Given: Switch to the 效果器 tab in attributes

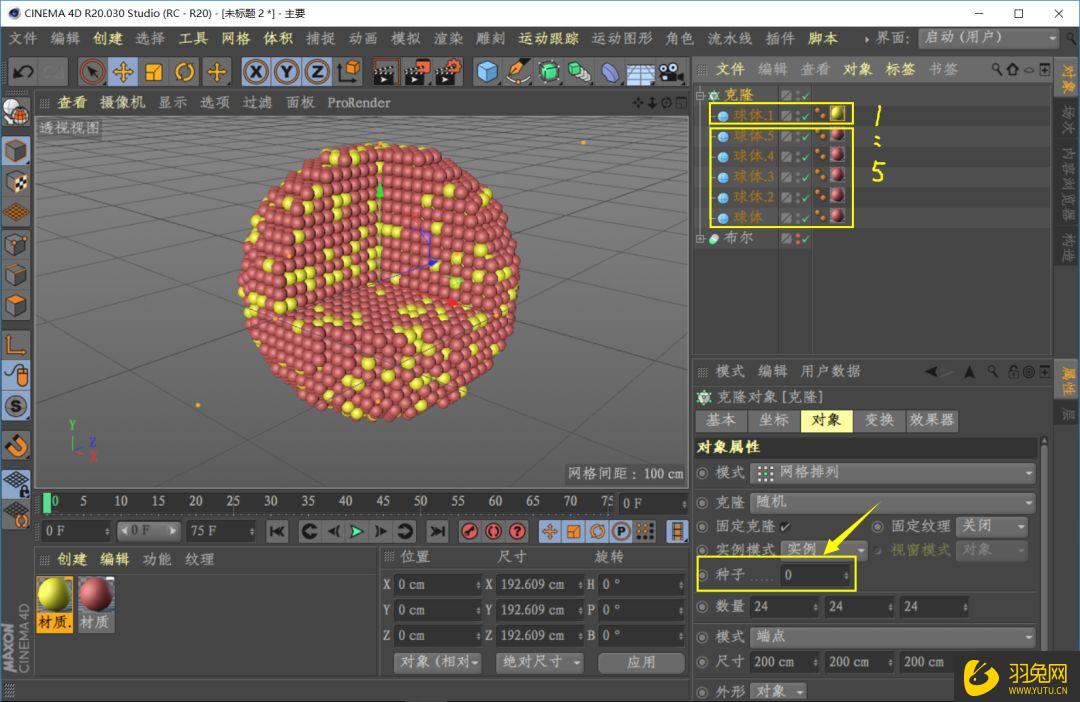Looking at the screenshot, I should pyautogui.click(x=932, y=421).
